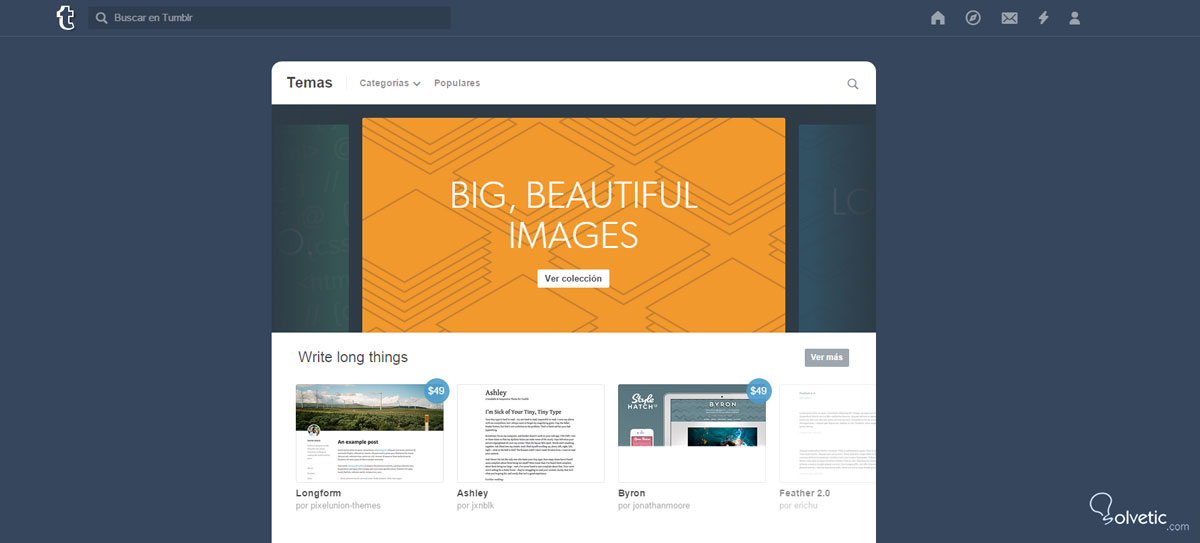Click the Ver colección button

pyautogui.click(x=573, y=278)
